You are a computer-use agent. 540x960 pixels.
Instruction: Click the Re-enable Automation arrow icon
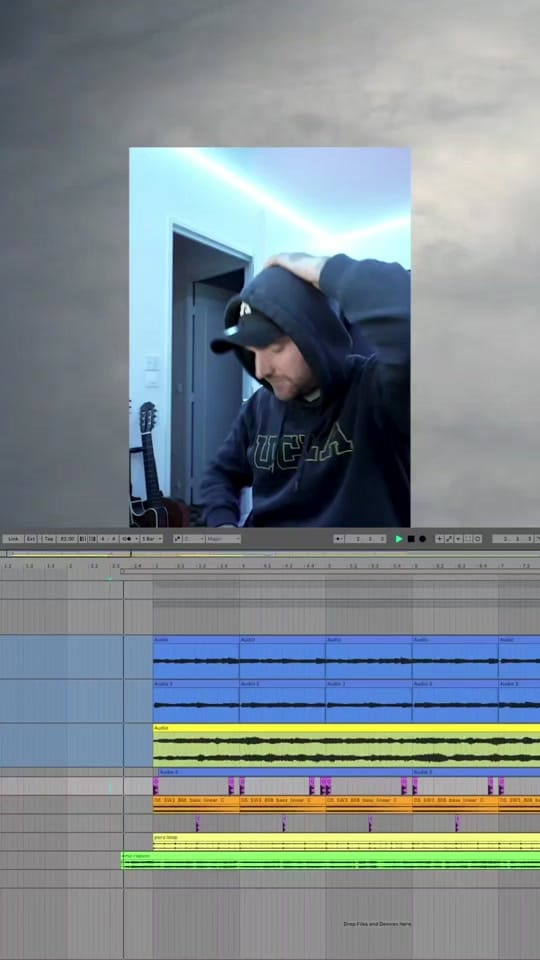(x=458, y=539)
